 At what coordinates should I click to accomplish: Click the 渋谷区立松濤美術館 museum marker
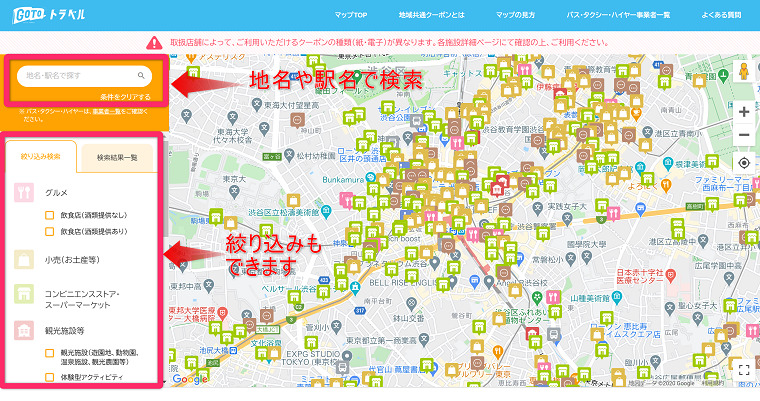(326, 211)
